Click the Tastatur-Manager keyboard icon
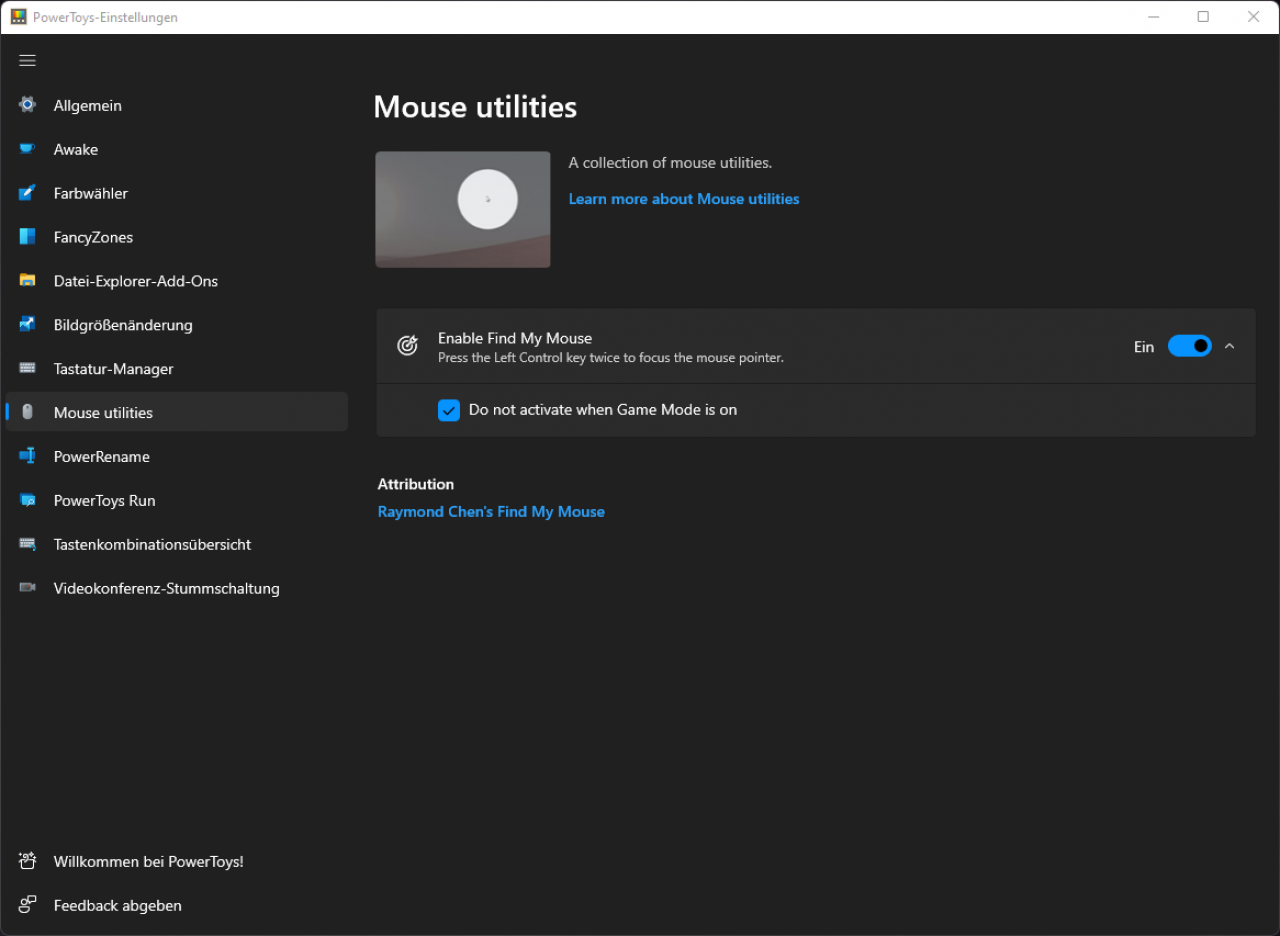 (x=27, y=369)
